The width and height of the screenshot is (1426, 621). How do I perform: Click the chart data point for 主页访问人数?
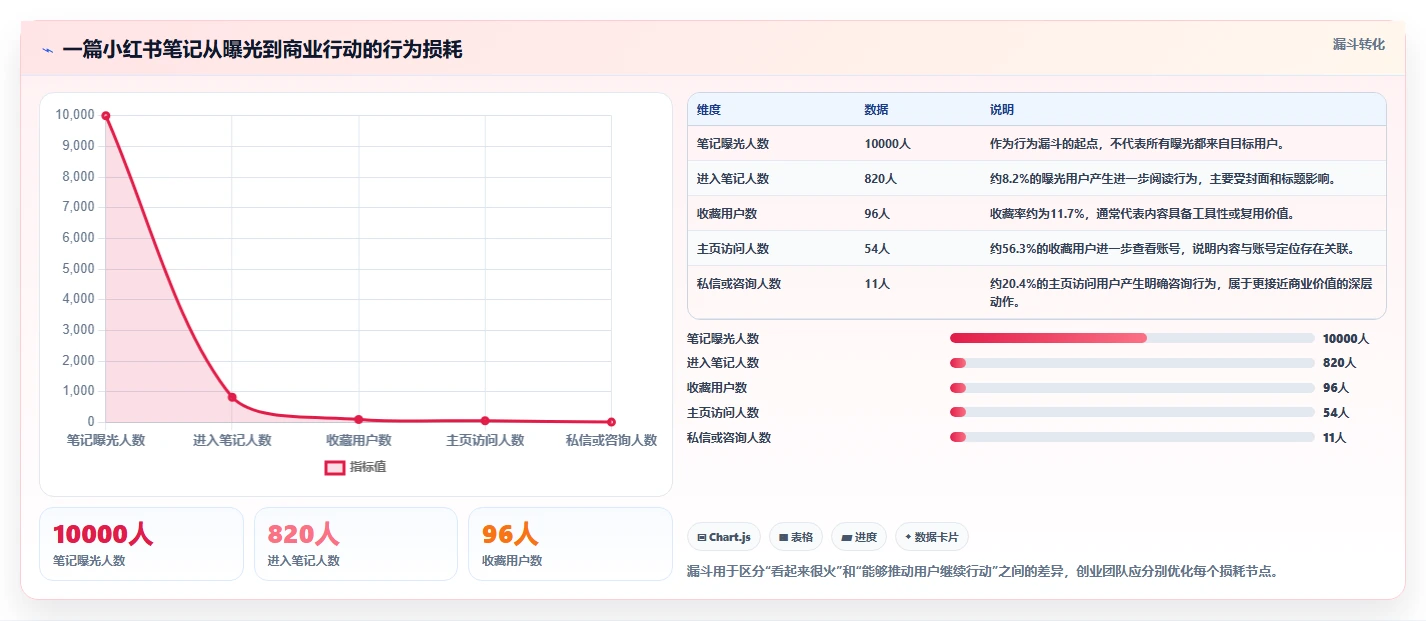[485, 420]
